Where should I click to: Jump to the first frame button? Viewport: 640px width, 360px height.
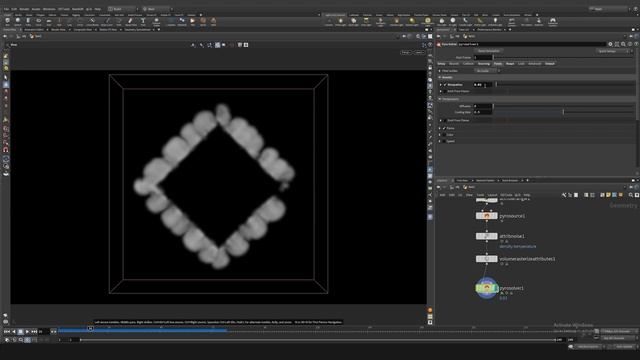point(7,332)
